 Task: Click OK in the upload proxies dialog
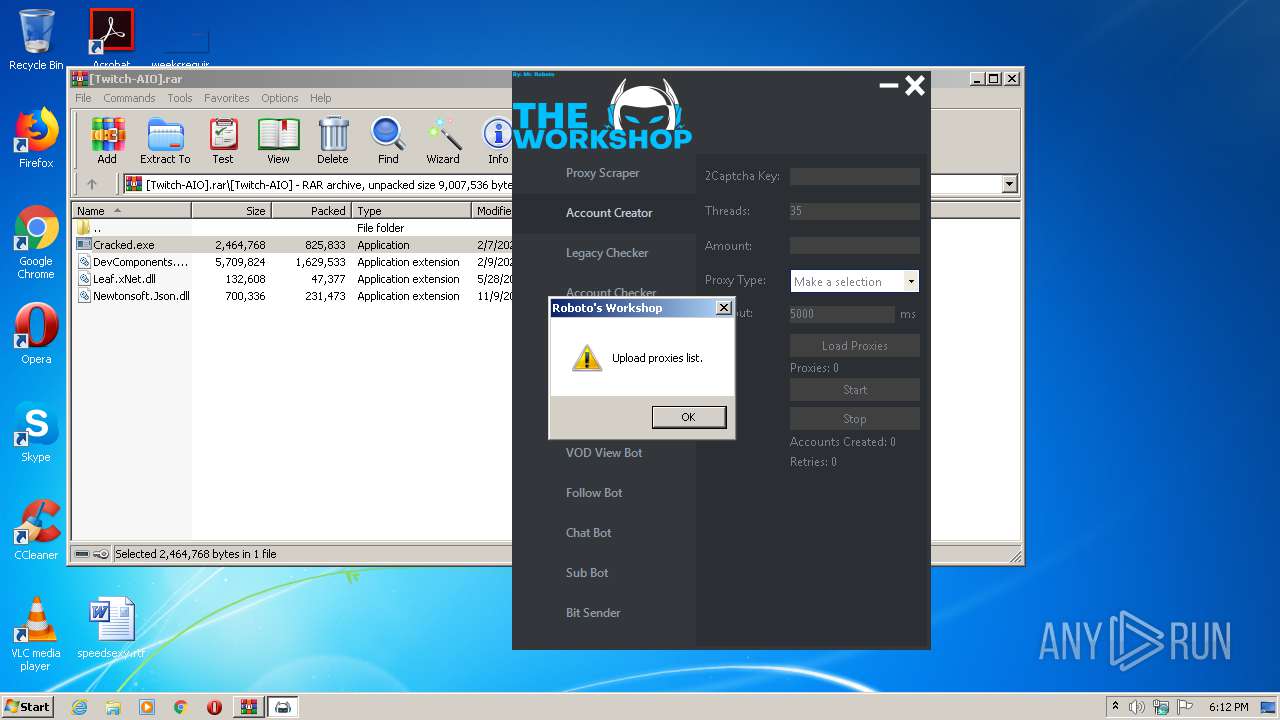point(689,417)
